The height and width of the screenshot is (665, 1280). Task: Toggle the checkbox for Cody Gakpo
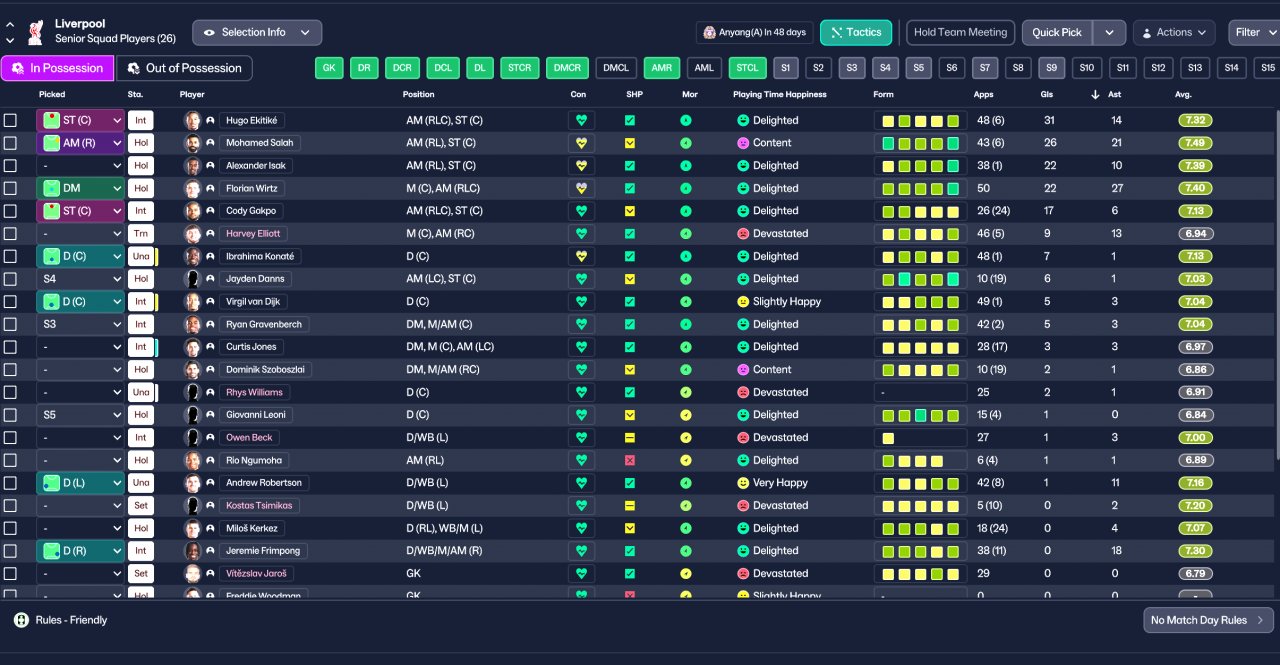point(10,211)
